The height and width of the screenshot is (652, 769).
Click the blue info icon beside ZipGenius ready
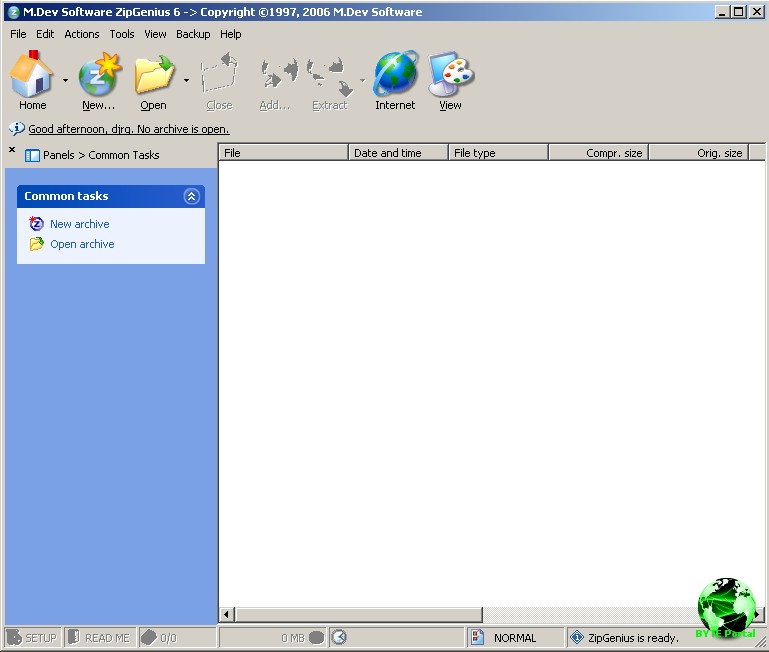[x=577, y=637]
